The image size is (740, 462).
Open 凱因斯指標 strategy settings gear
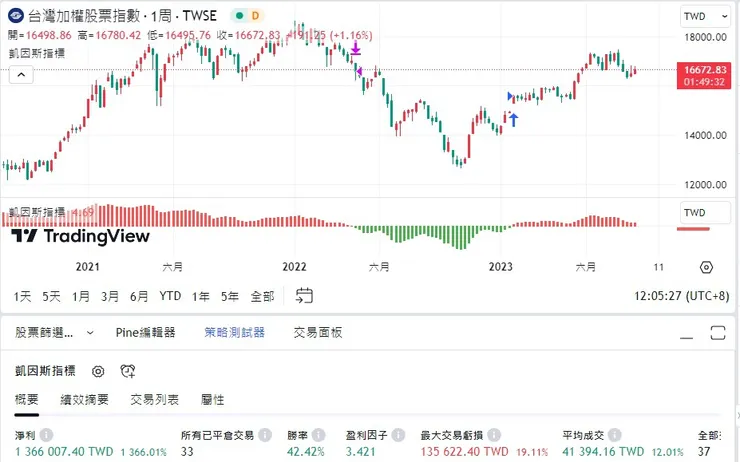[x=98, y=371]
